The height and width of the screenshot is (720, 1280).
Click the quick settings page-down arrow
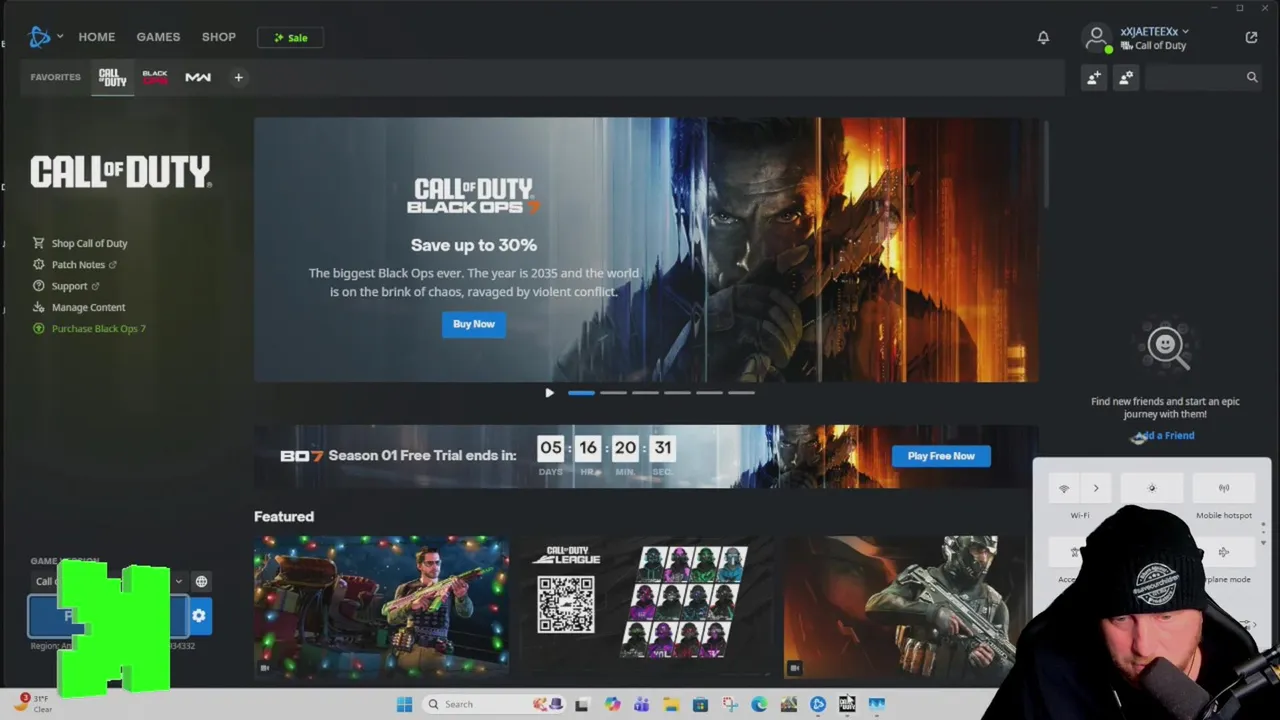coord(1263,542)
